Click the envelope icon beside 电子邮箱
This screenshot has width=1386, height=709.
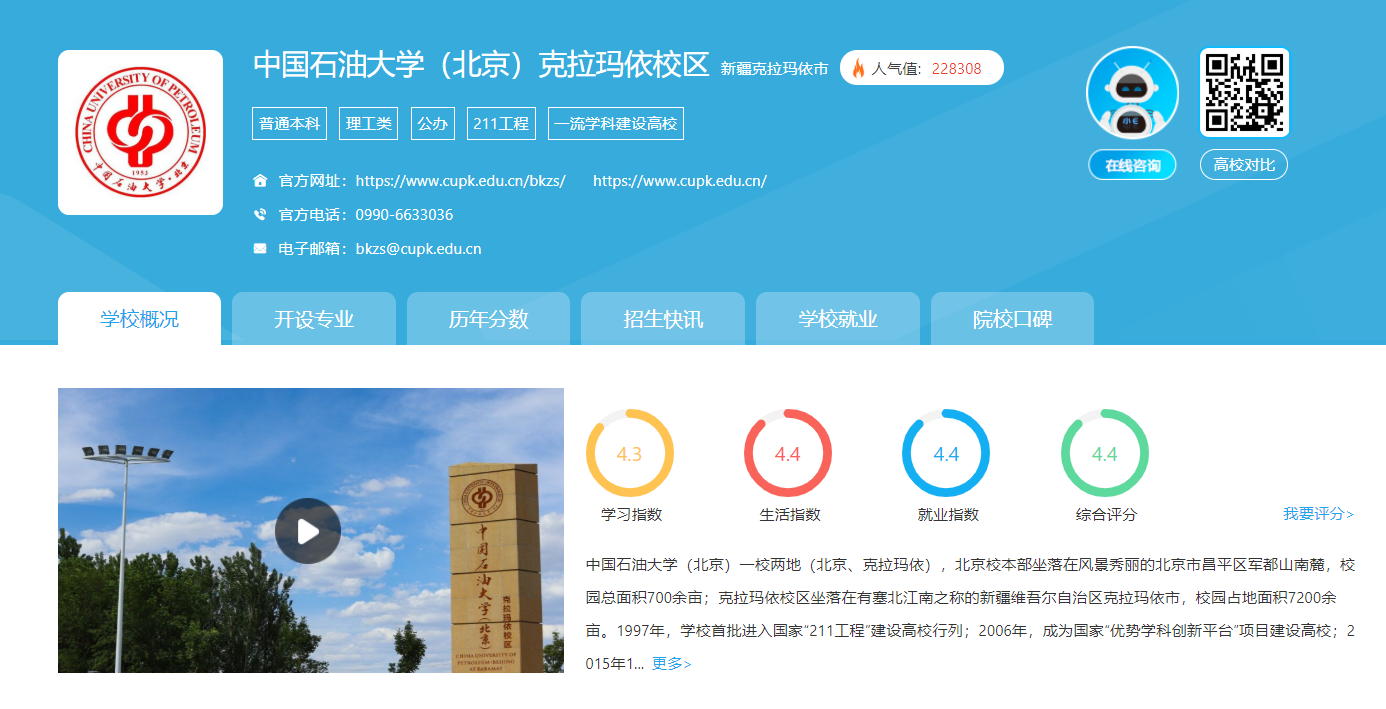(260, 249)
